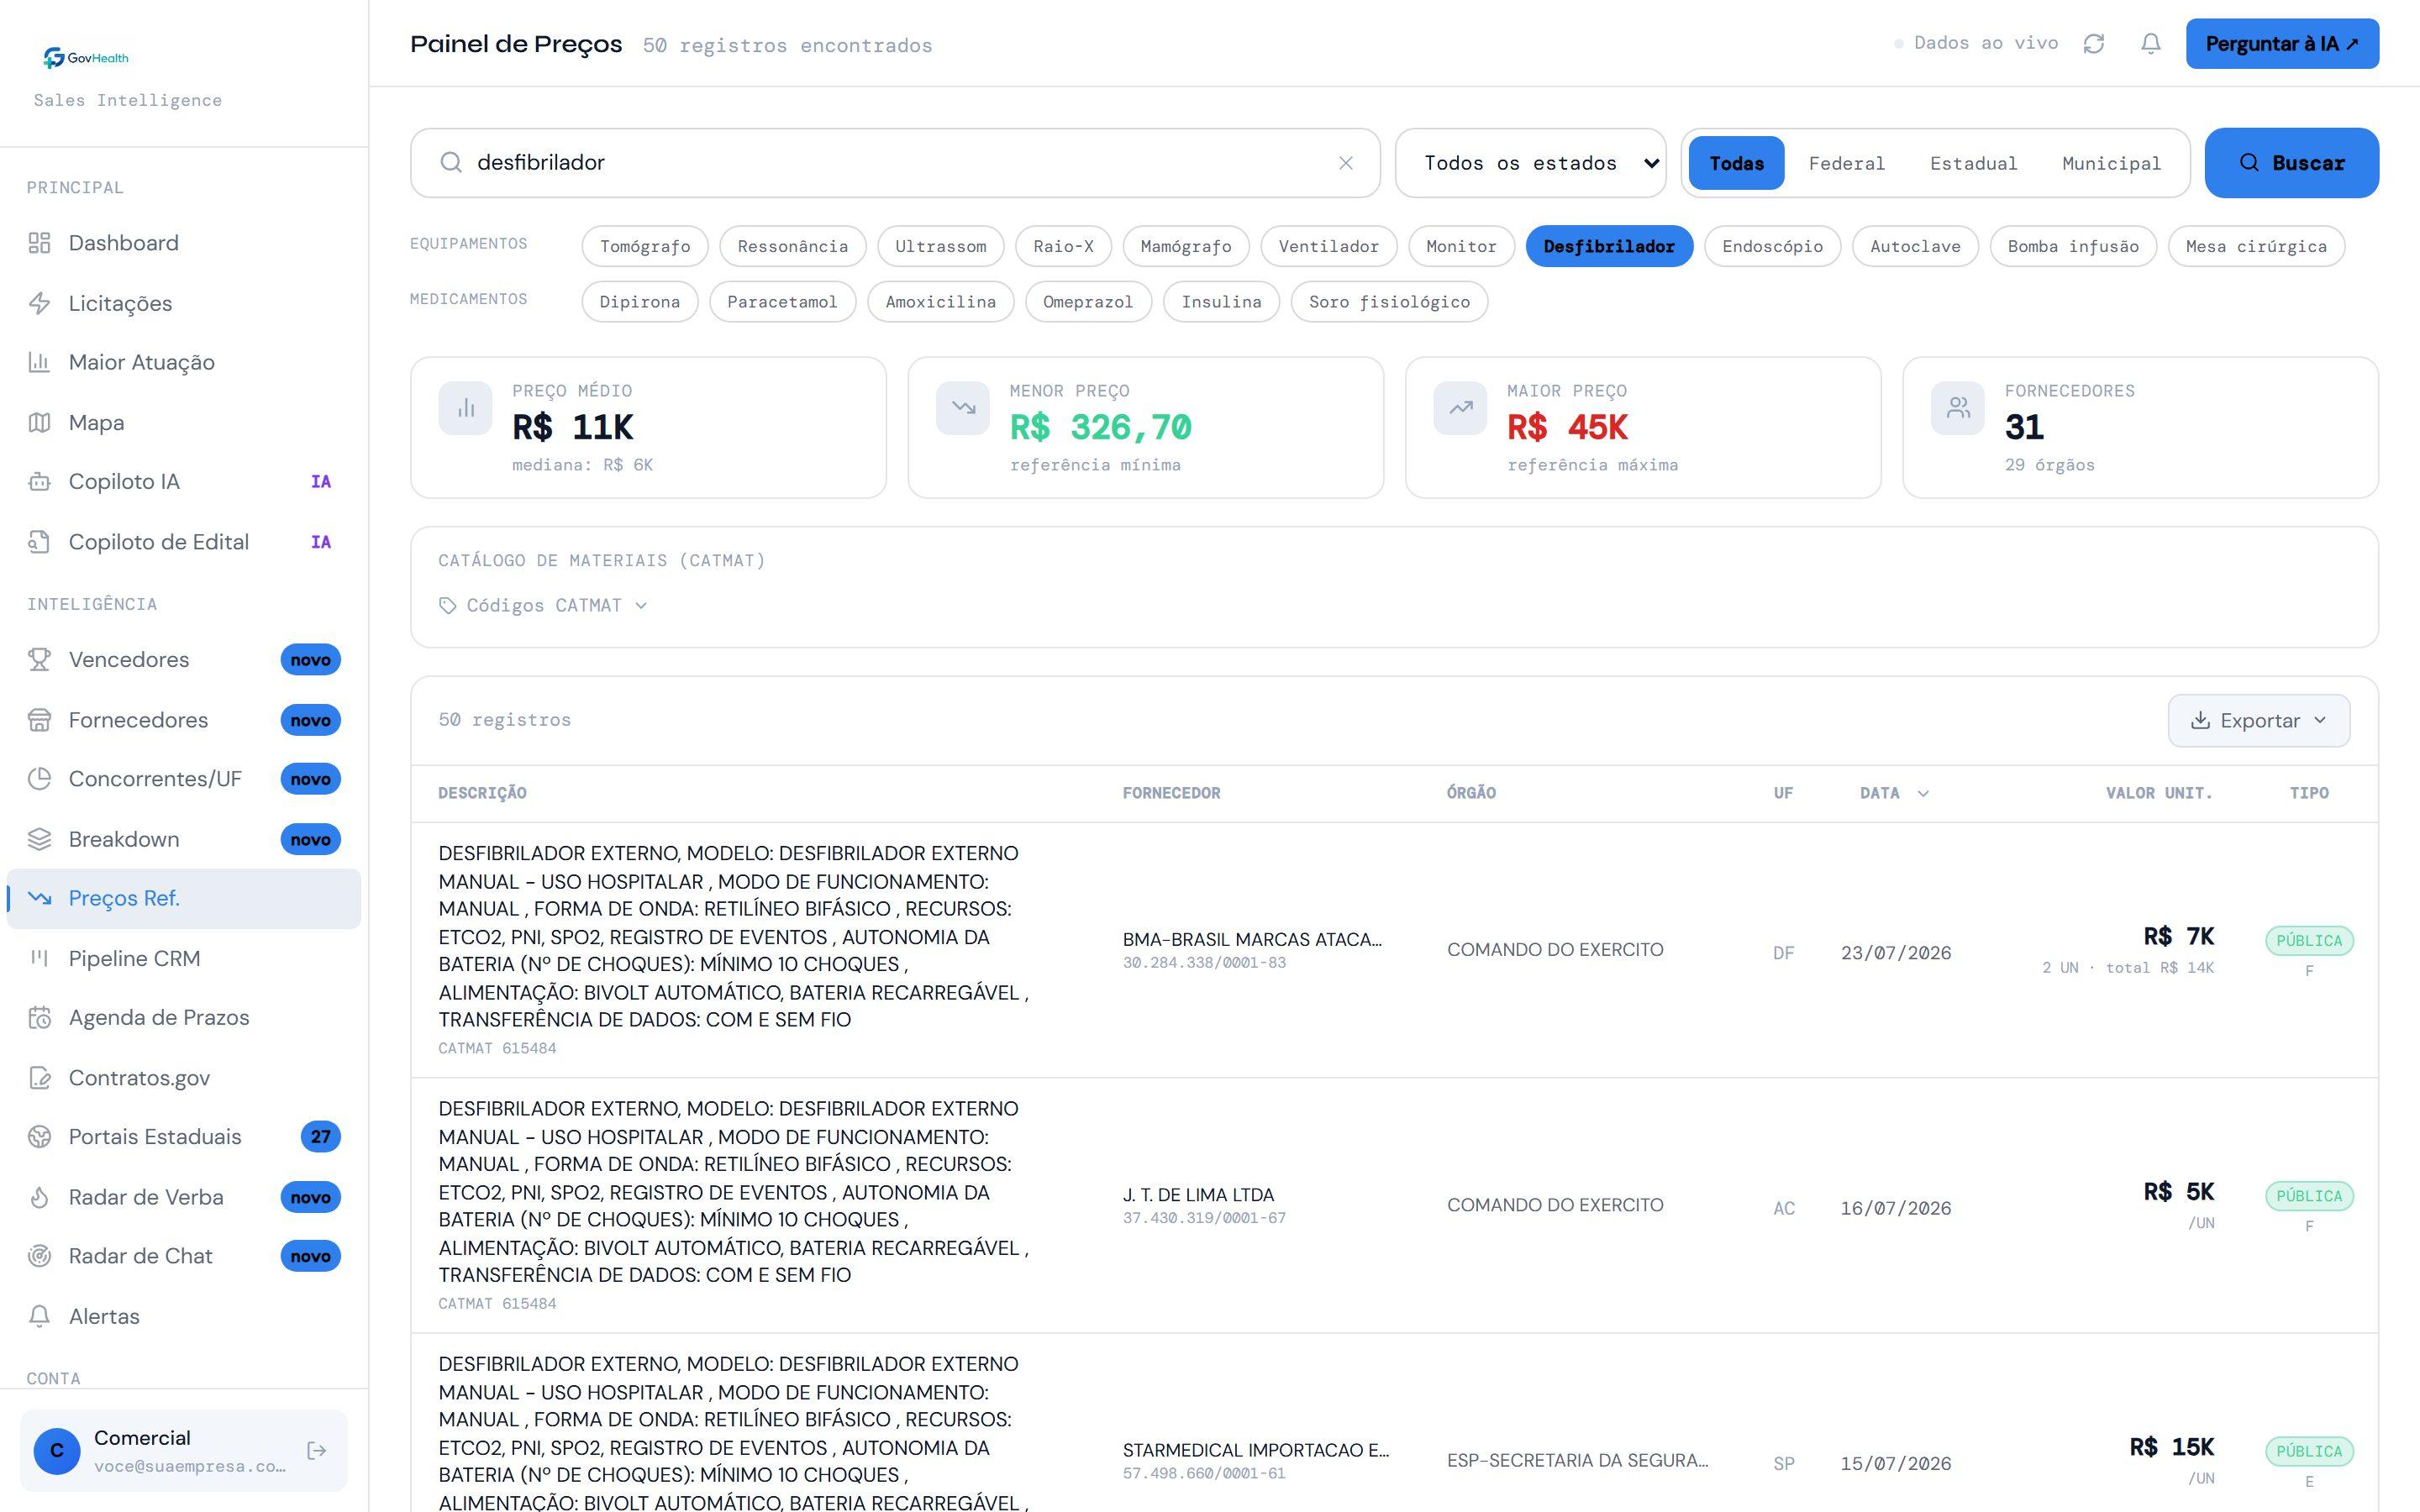Toggle the Dipirona medication chip

(x=640, y=302)
